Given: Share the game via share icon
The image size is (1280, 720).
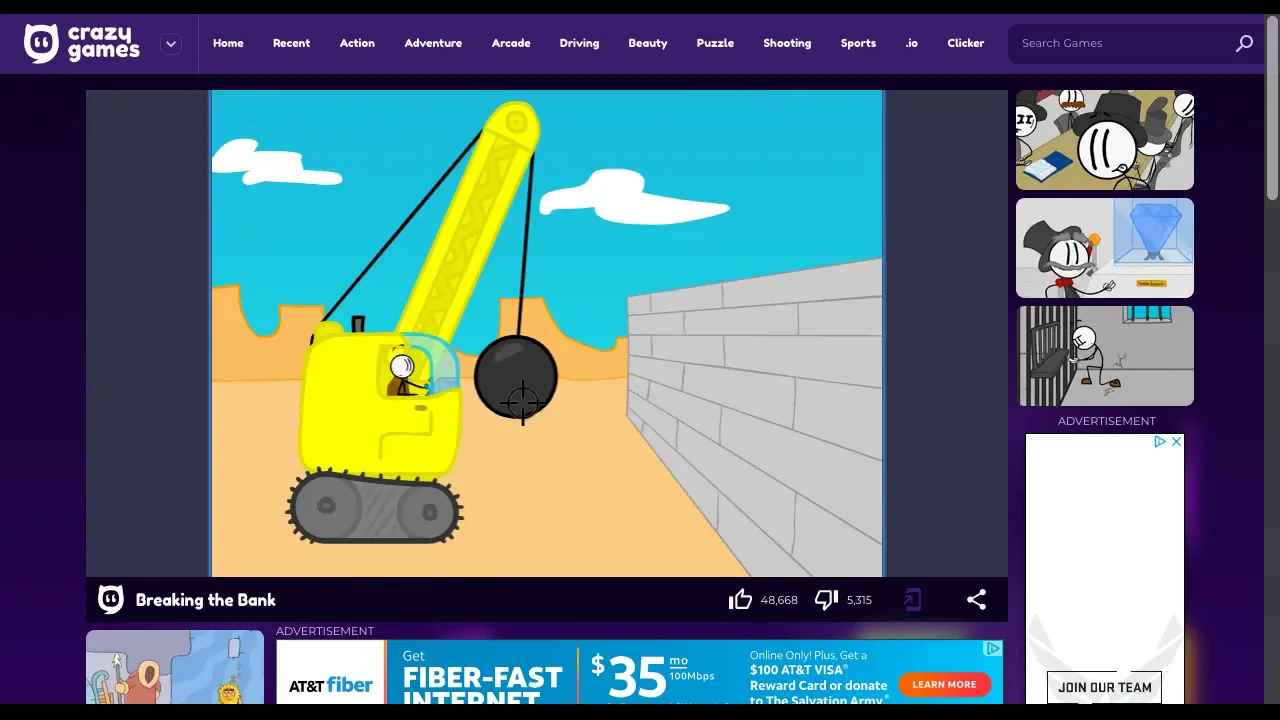Looking at the screenshot, I should (977, 600).
